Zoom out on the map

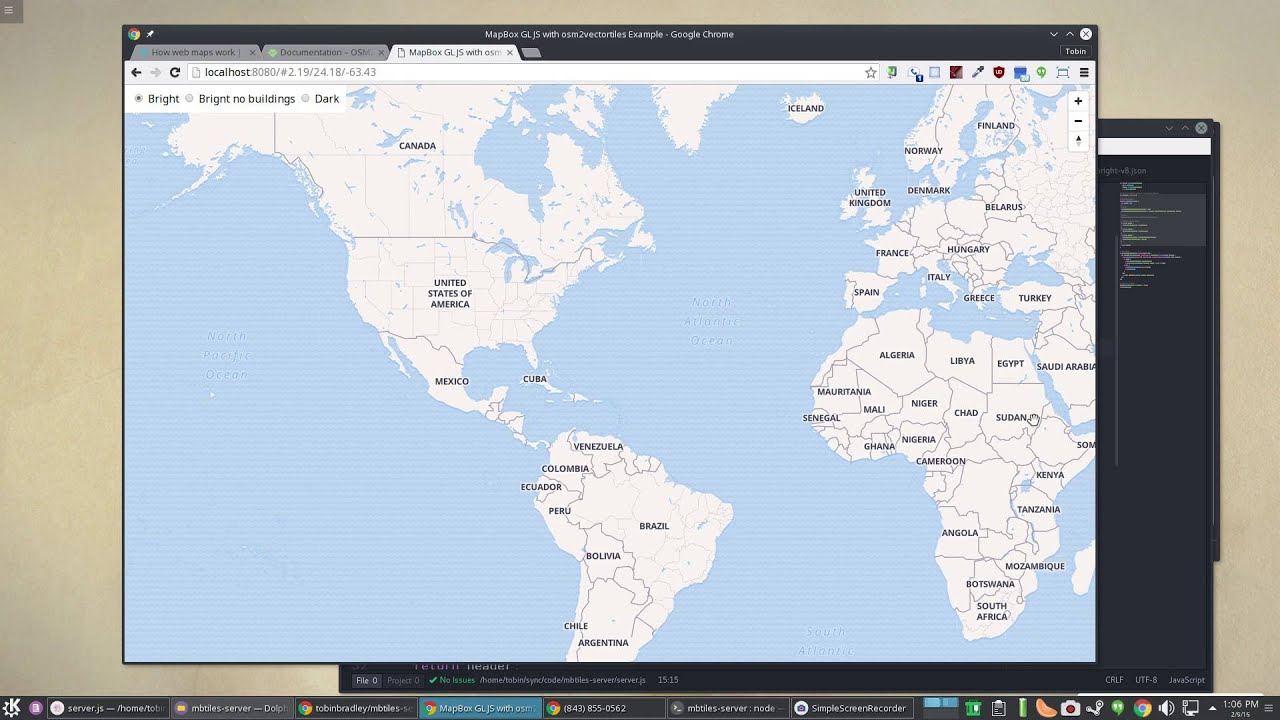pos(1078,121)
